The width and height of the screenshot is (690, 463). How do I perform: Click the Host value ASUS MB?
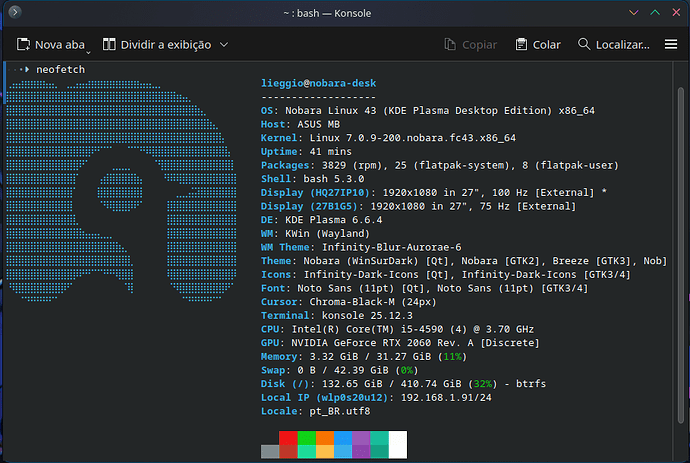[x=319, y=124]
